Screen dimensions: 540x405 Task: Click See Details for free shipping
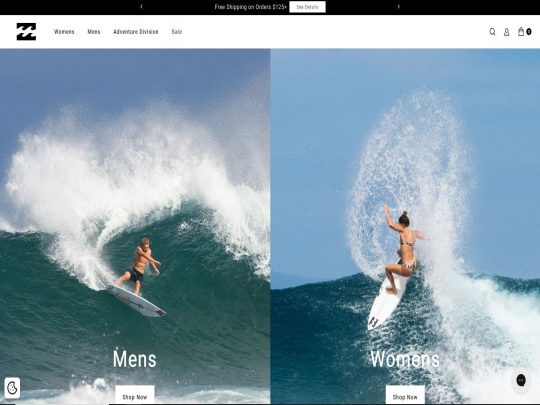307,7
